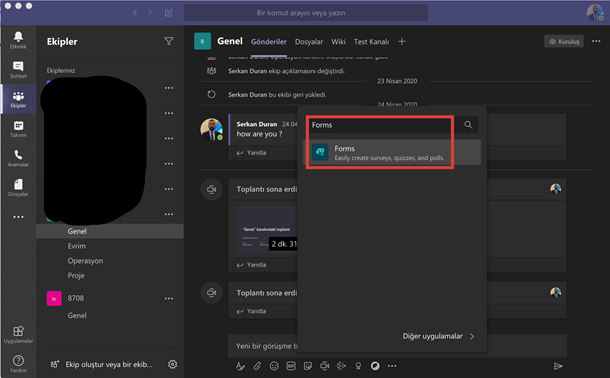
Task: Click the filter funnel icon
Action: (169, 41)
